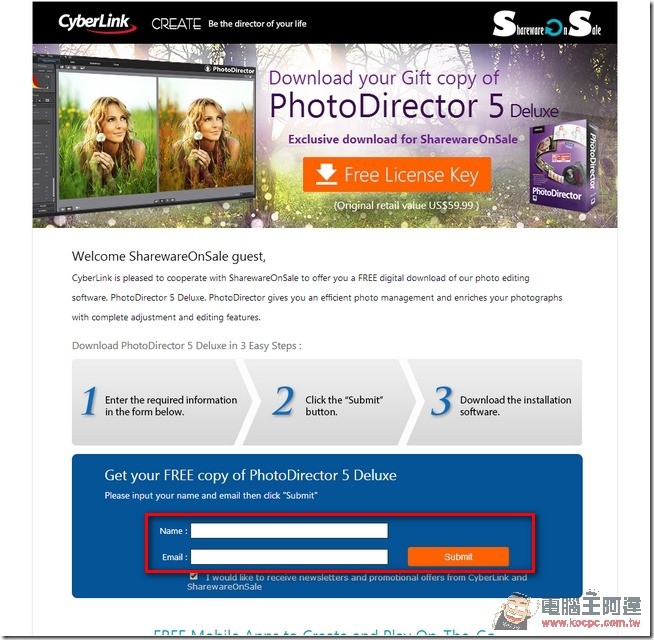This screenshot has height=640, width=654.
Task: Click the before-and-after photo preview
Action: [156, 134]
